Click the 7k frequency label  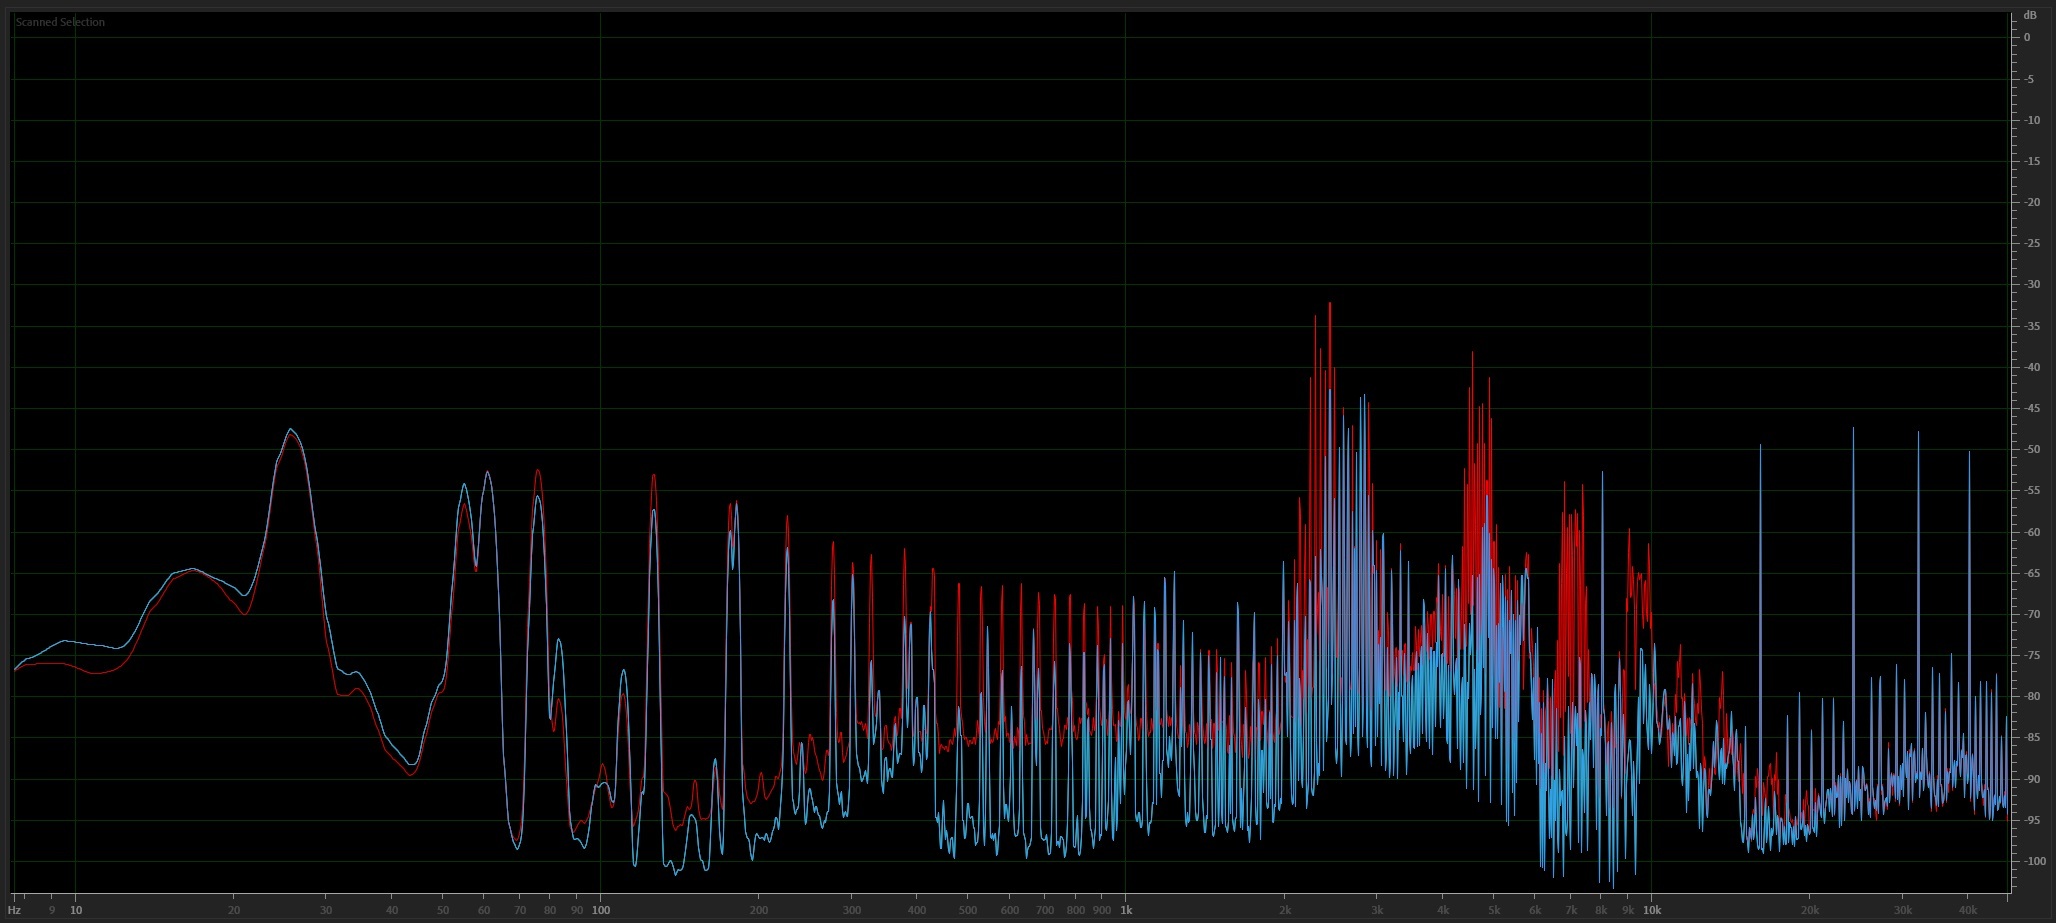(1571, 910)
